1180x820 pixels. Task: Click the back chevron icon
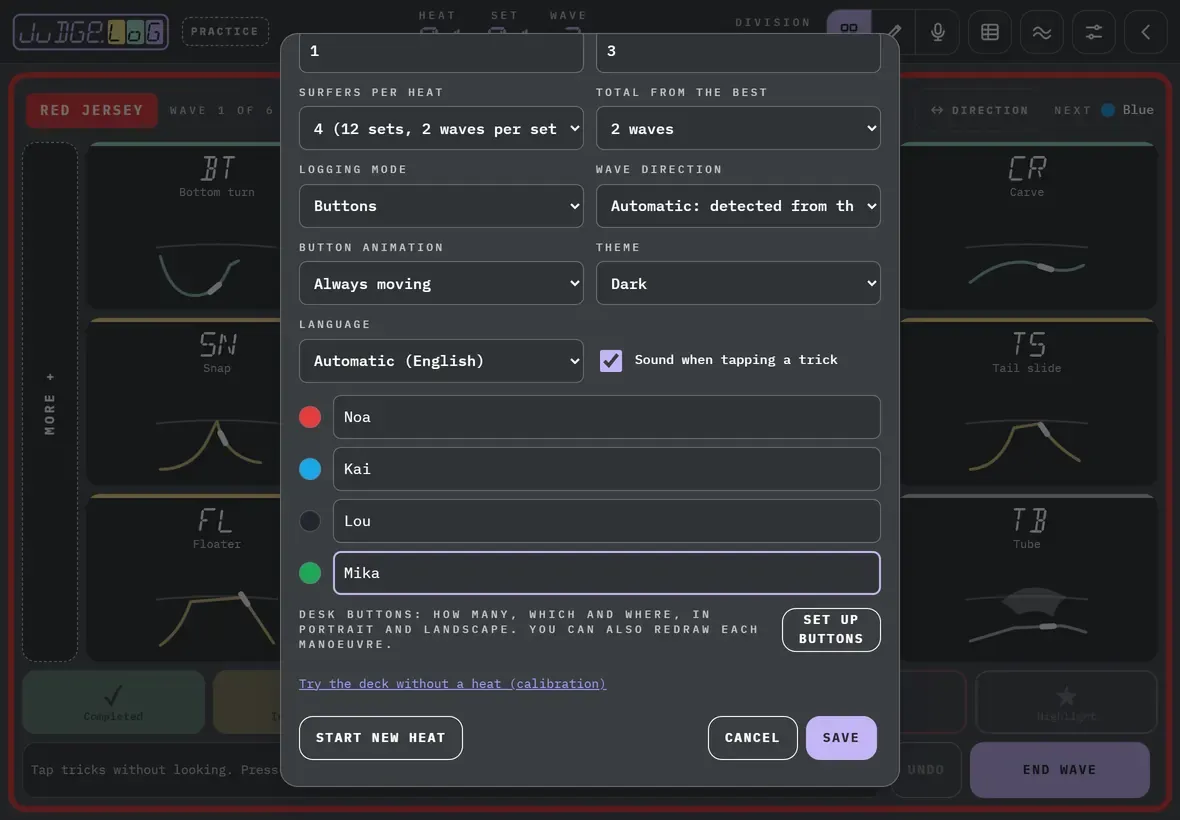1145,32
